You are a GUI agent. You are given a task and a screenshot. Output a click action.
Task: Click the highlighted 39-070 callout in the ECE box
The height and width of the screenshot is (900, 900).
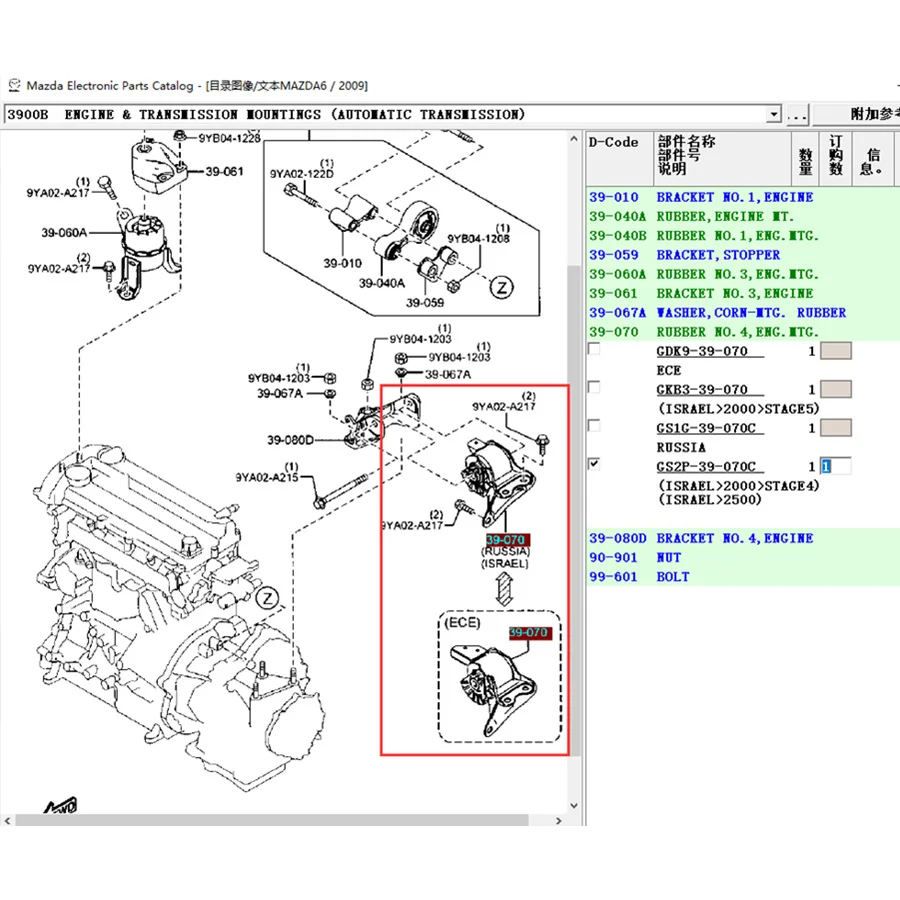529,633
